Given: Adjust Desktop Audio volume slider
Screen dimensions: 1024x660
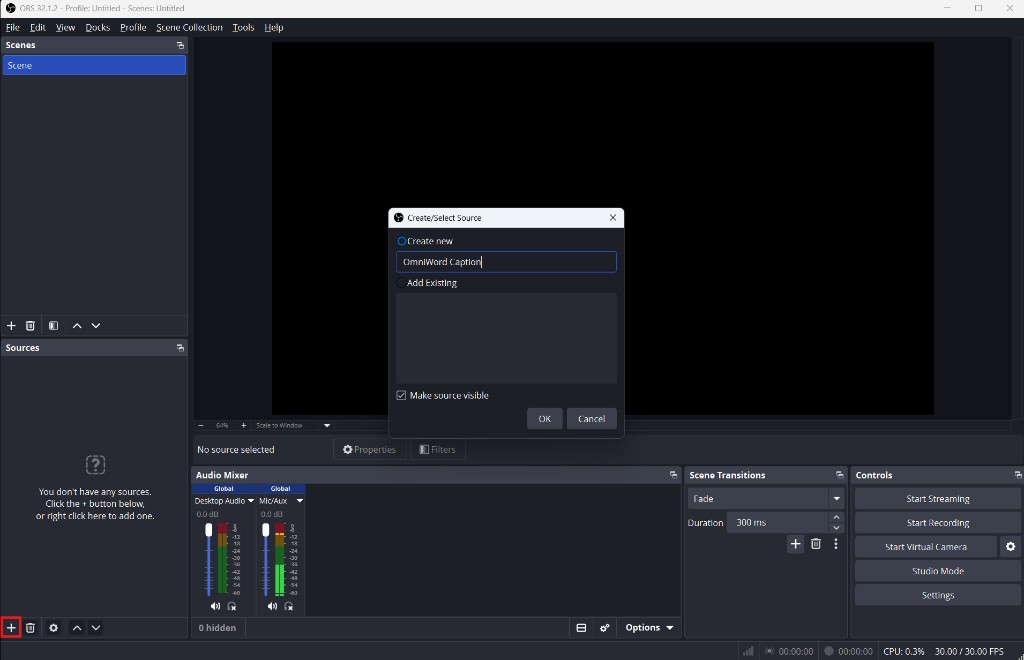Looking at the screenshot, I should pyautogui.click(x=209, y=529).
